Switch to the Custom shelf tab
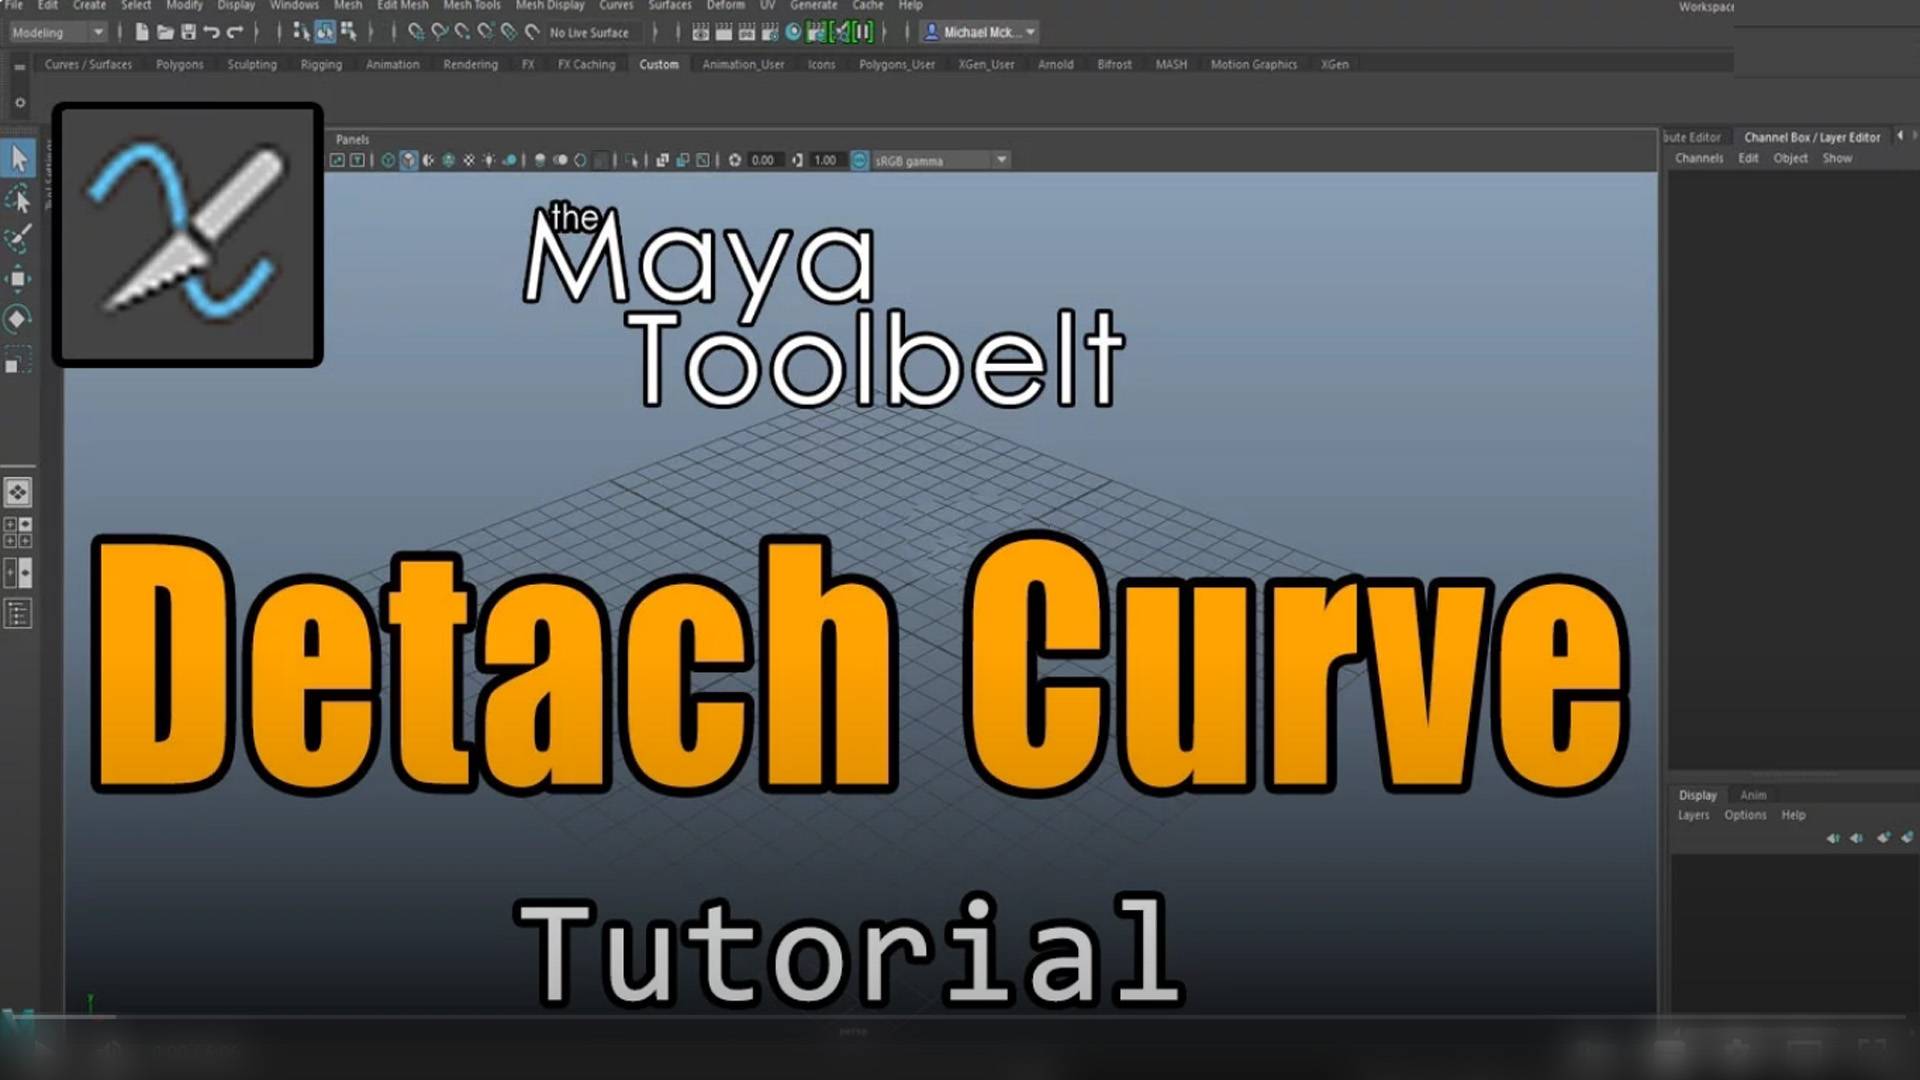Viewport: 1920px width, 1080px height. [x=659, y=64]
